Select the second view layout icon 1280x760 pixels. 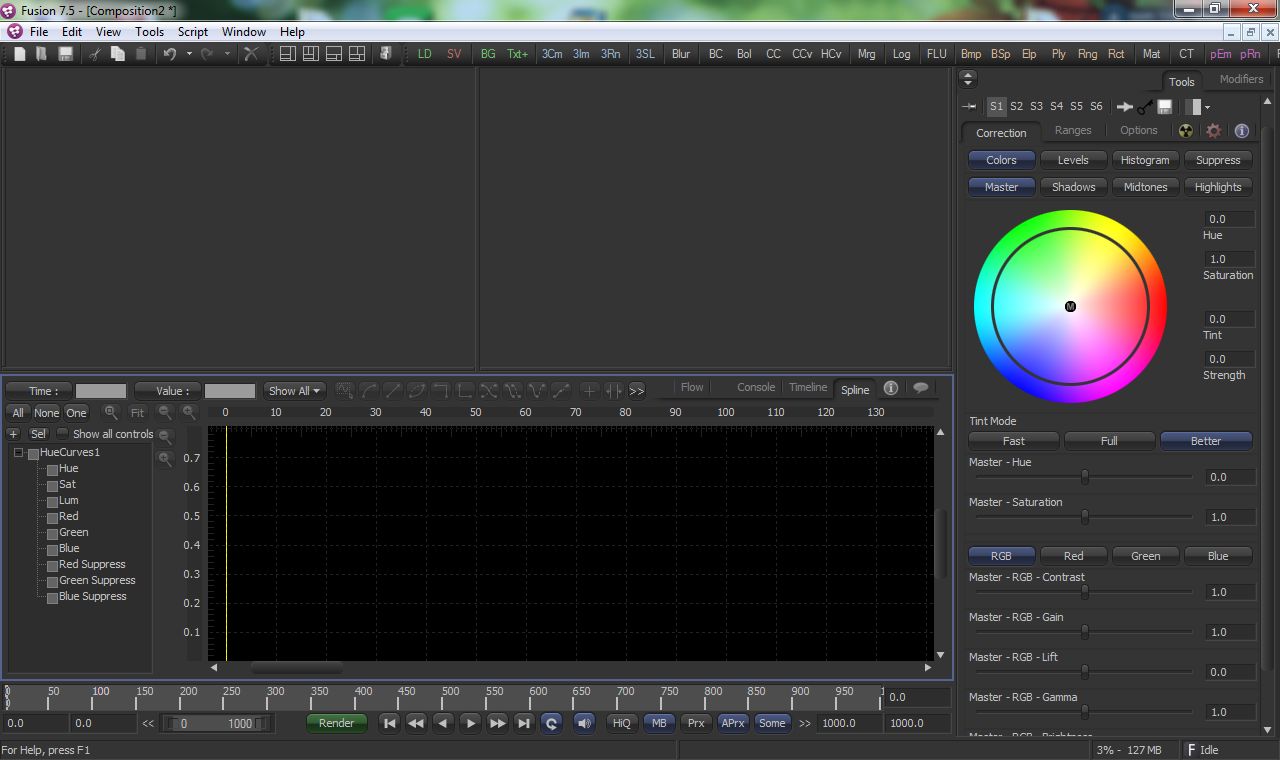[310, 54]
